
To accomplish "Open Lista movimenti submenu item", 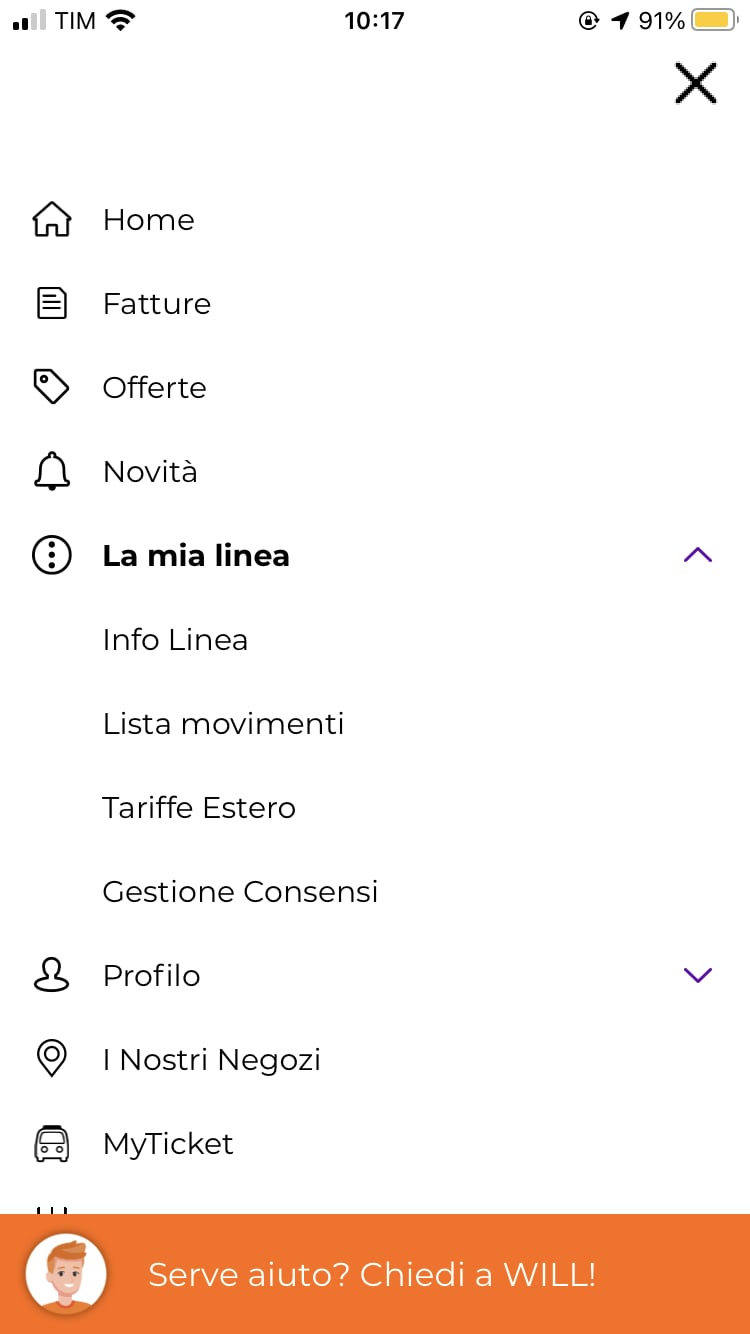I will point(223,724).
